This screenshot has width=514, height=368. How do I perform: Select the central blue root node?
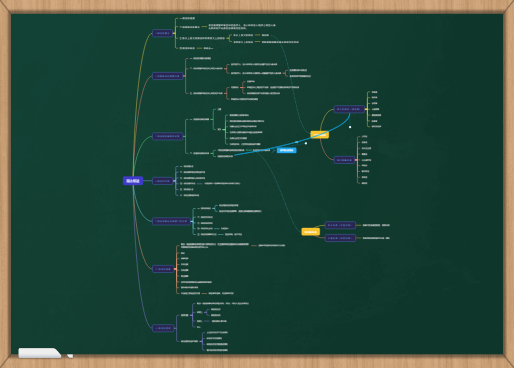(133, 181)
